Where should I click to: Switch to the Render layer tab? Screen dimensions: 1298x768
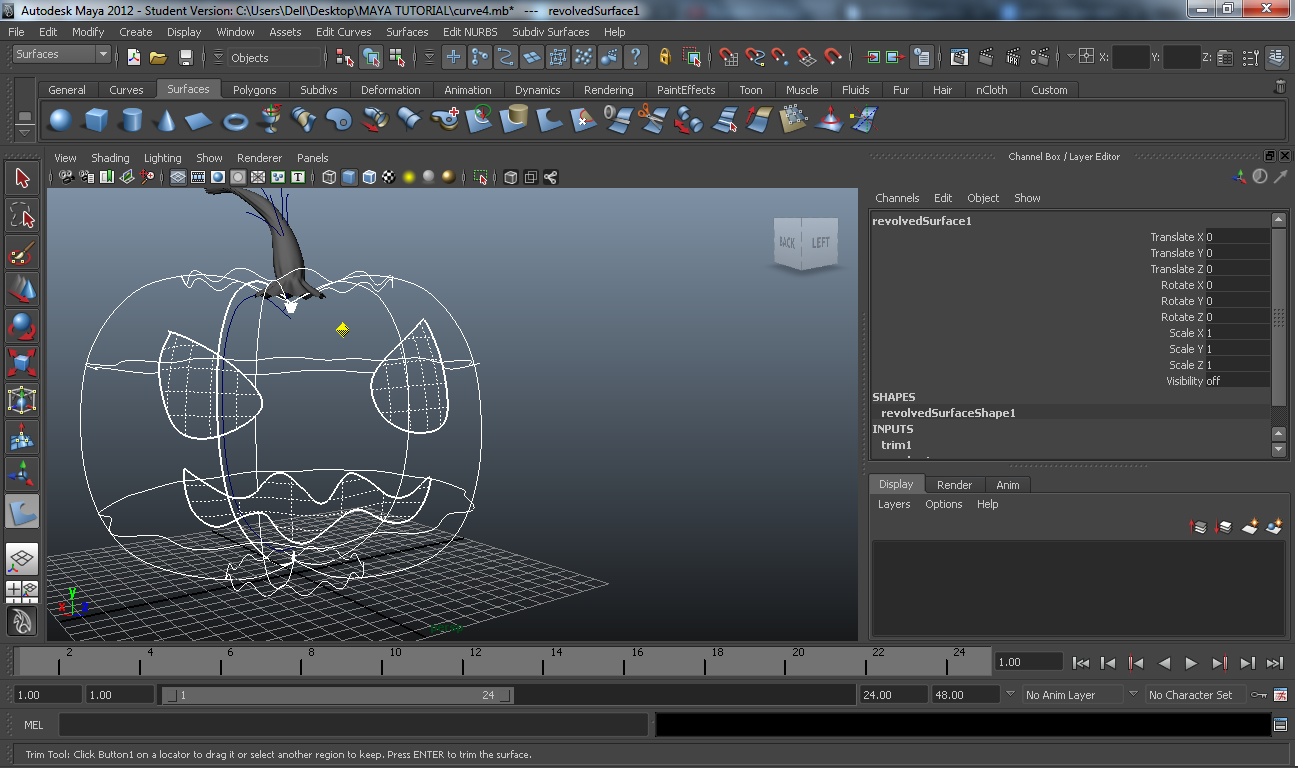click(954, 485)
